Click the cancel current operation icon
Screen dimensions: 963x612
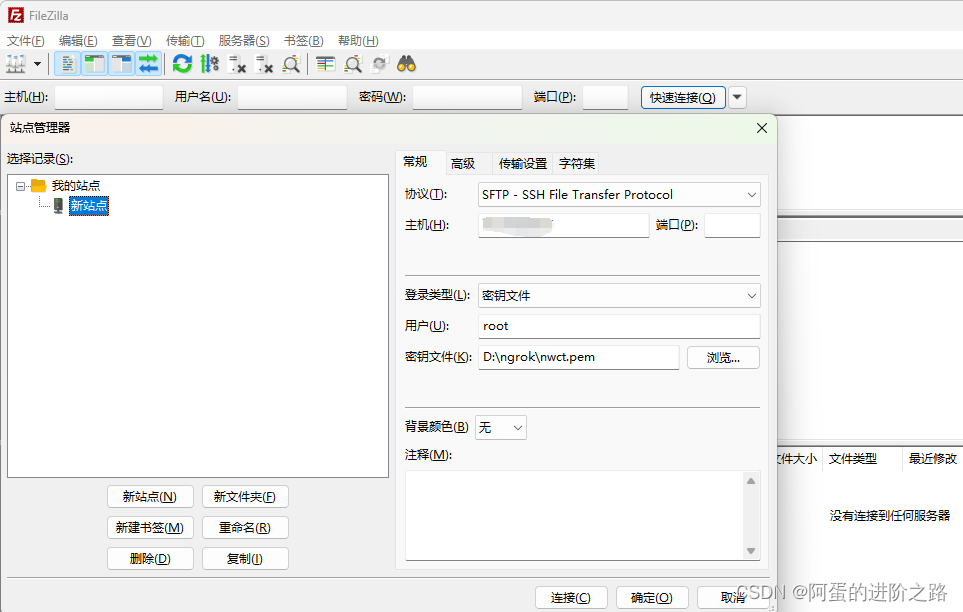(x=237, y=64)
